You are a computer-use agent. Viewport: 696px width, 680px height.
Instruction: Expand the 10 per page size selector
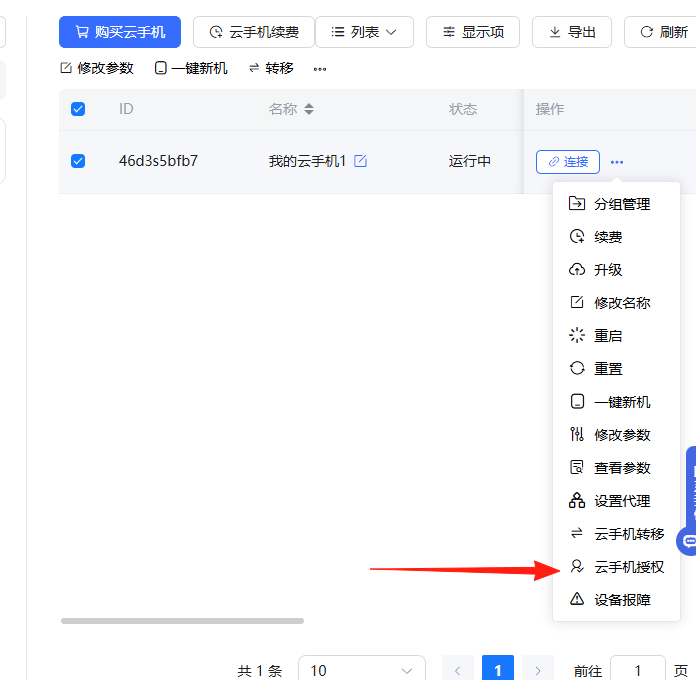click(361, 671)
